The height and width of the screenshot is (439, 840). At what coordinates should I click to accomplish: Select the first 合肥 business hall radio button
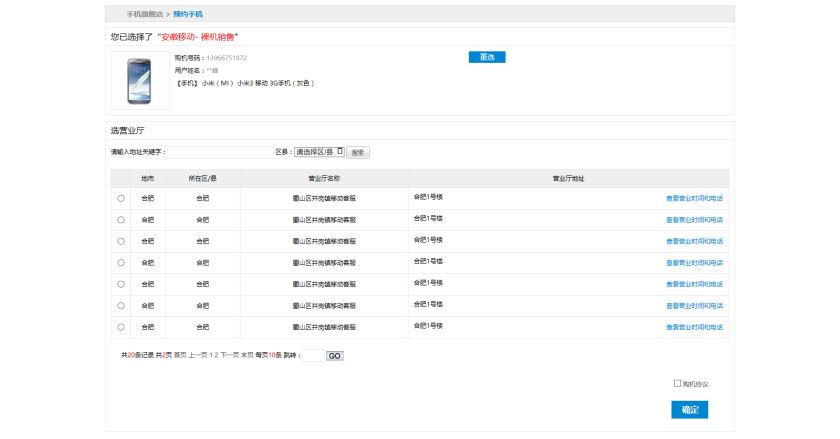[121, 198]
